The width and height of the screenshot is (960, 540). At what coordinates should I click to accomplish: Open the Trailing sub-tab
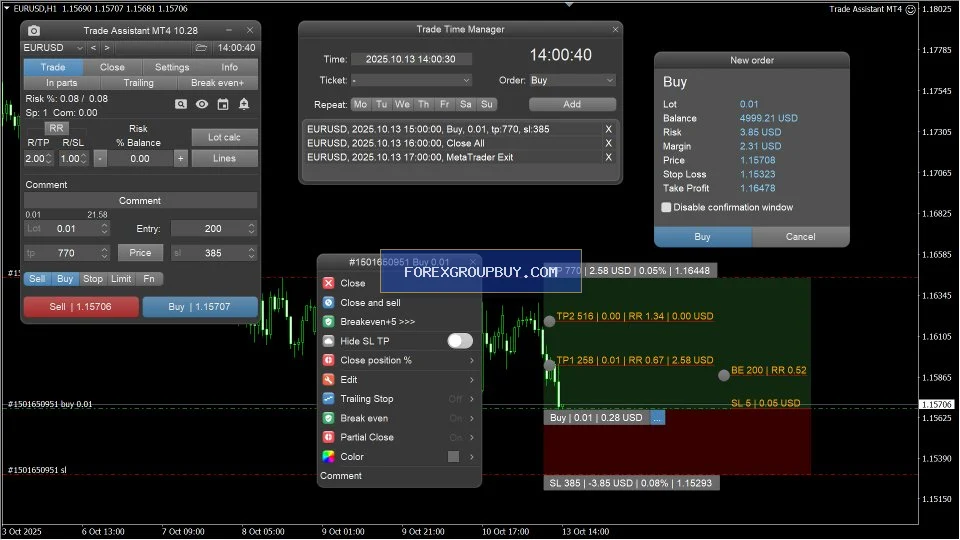coord(139,83)
